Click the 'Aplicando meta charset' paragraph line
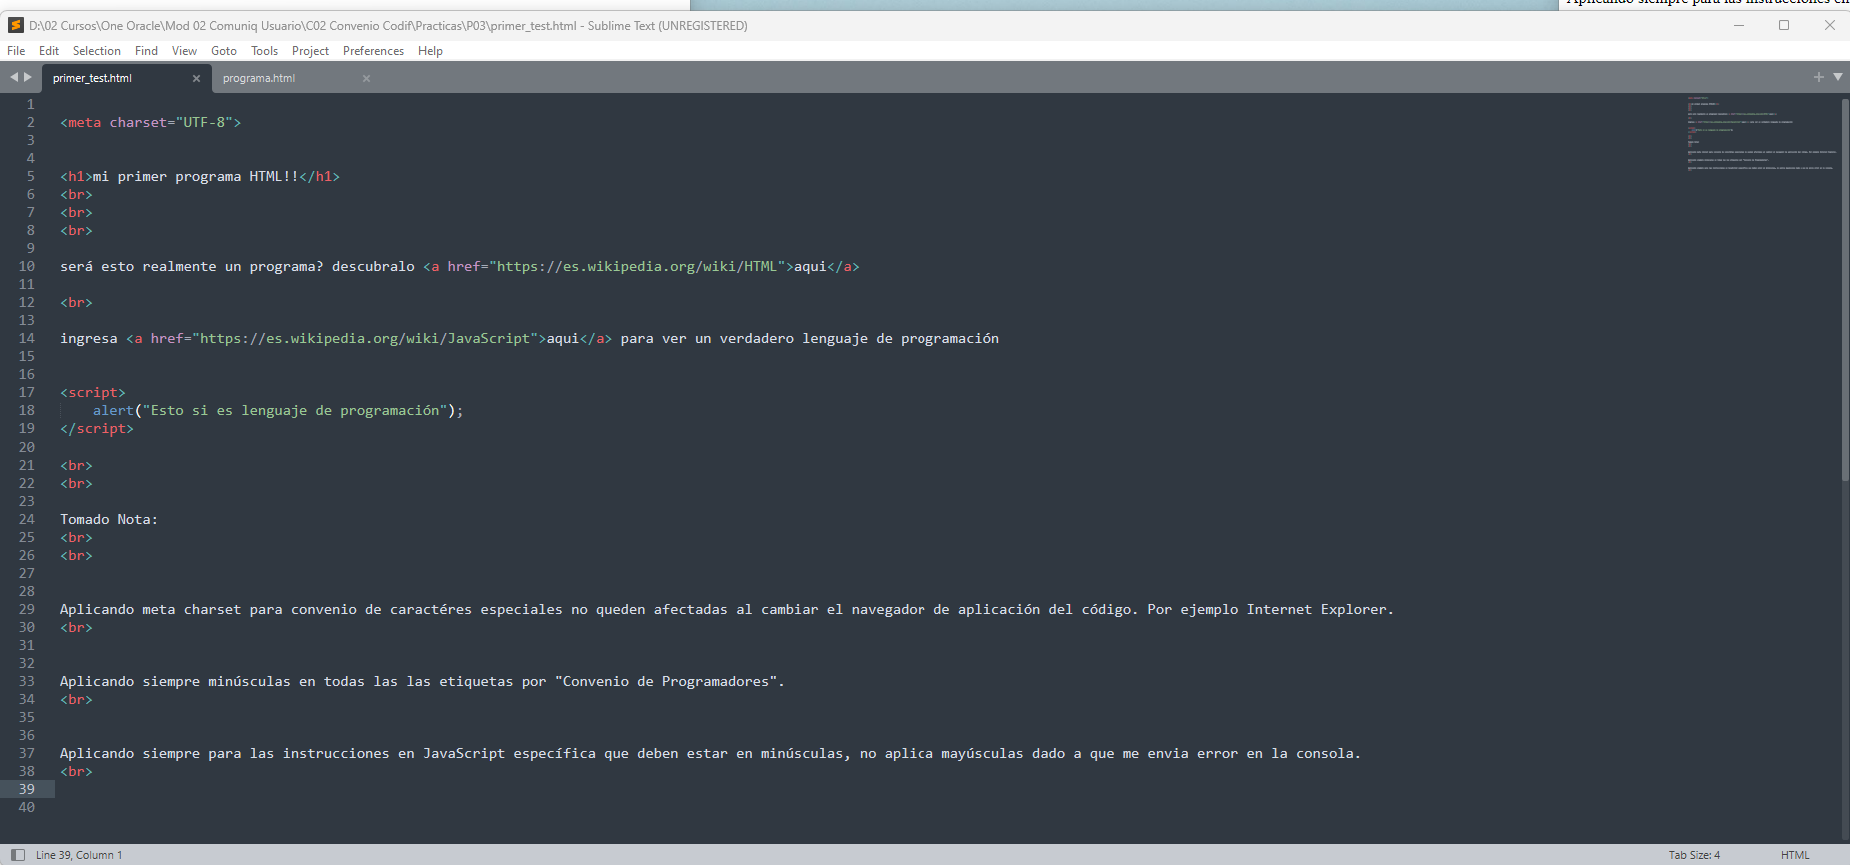The image size is (1850, 865). [726, 609]
